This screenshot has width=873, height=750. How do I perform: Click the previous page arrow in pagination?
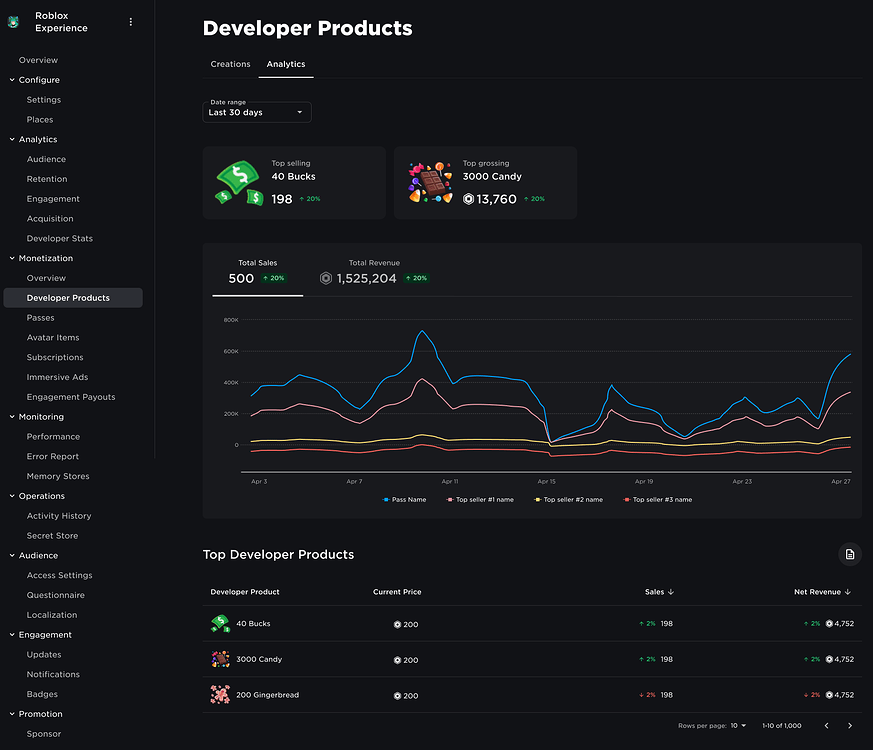pos(825,725)
